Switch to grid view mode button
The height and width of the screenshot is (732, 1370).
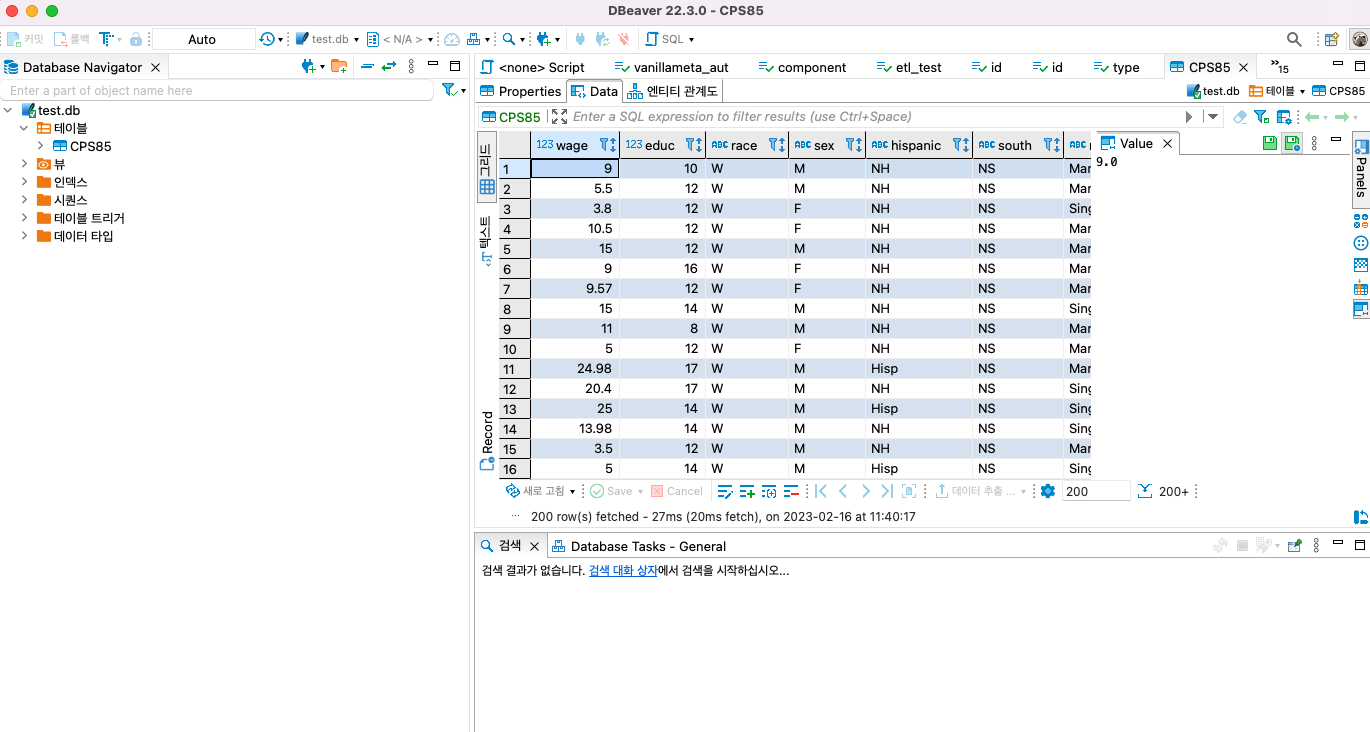pyautogui.click(x=486, y=168)
